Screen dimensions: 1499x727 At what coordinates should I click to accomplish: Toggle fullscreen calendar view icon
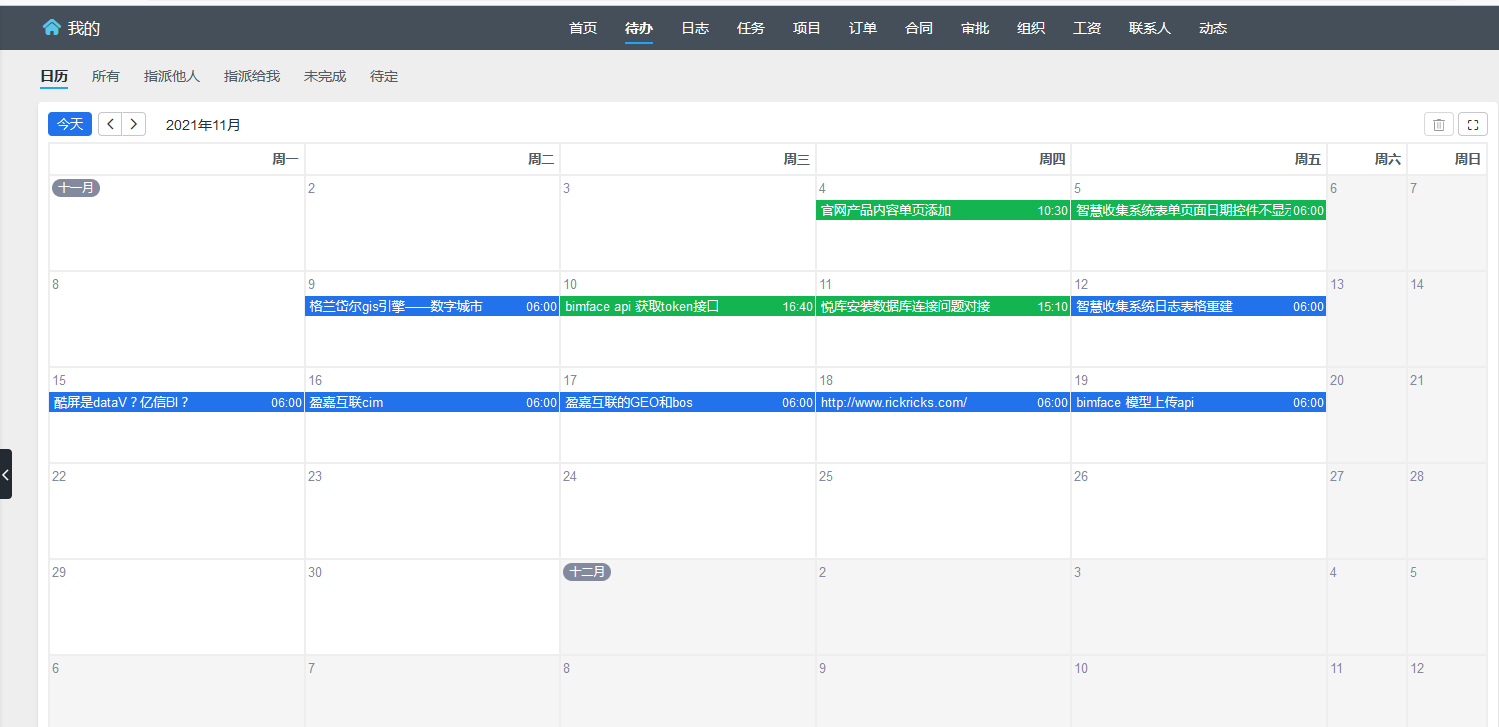pos(1472,124)
